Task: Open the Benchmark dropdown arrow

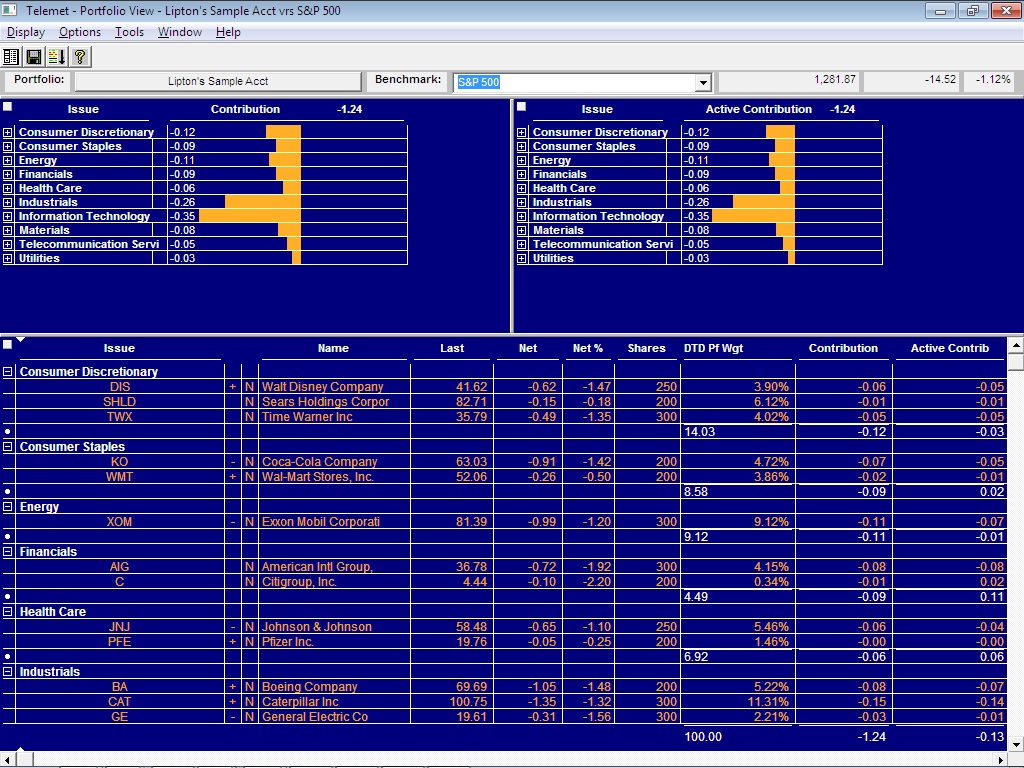Action: [x=703, y=82]
